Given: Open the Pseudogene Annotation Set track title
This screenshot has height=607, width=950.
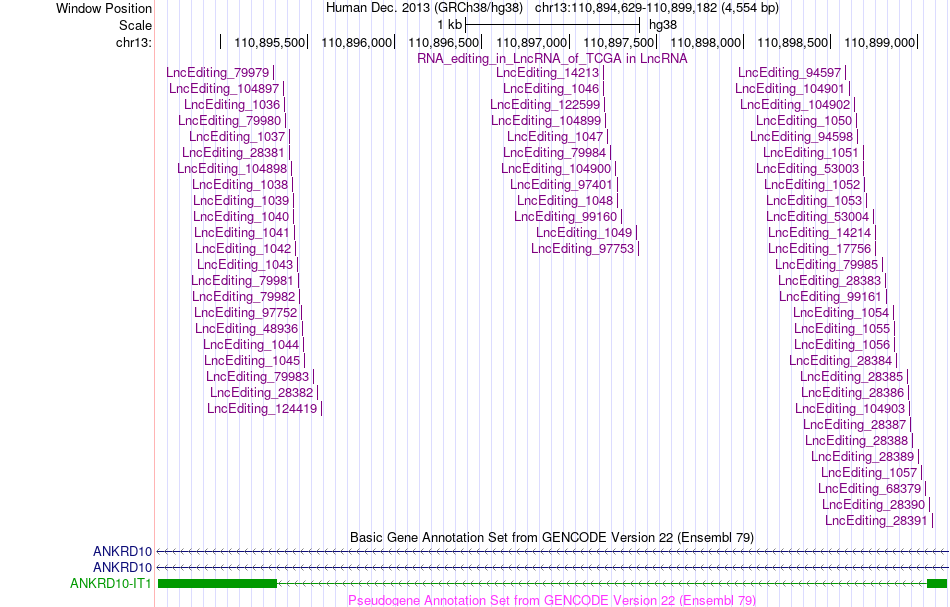Looking at the screenshot, I should (552, 600).
